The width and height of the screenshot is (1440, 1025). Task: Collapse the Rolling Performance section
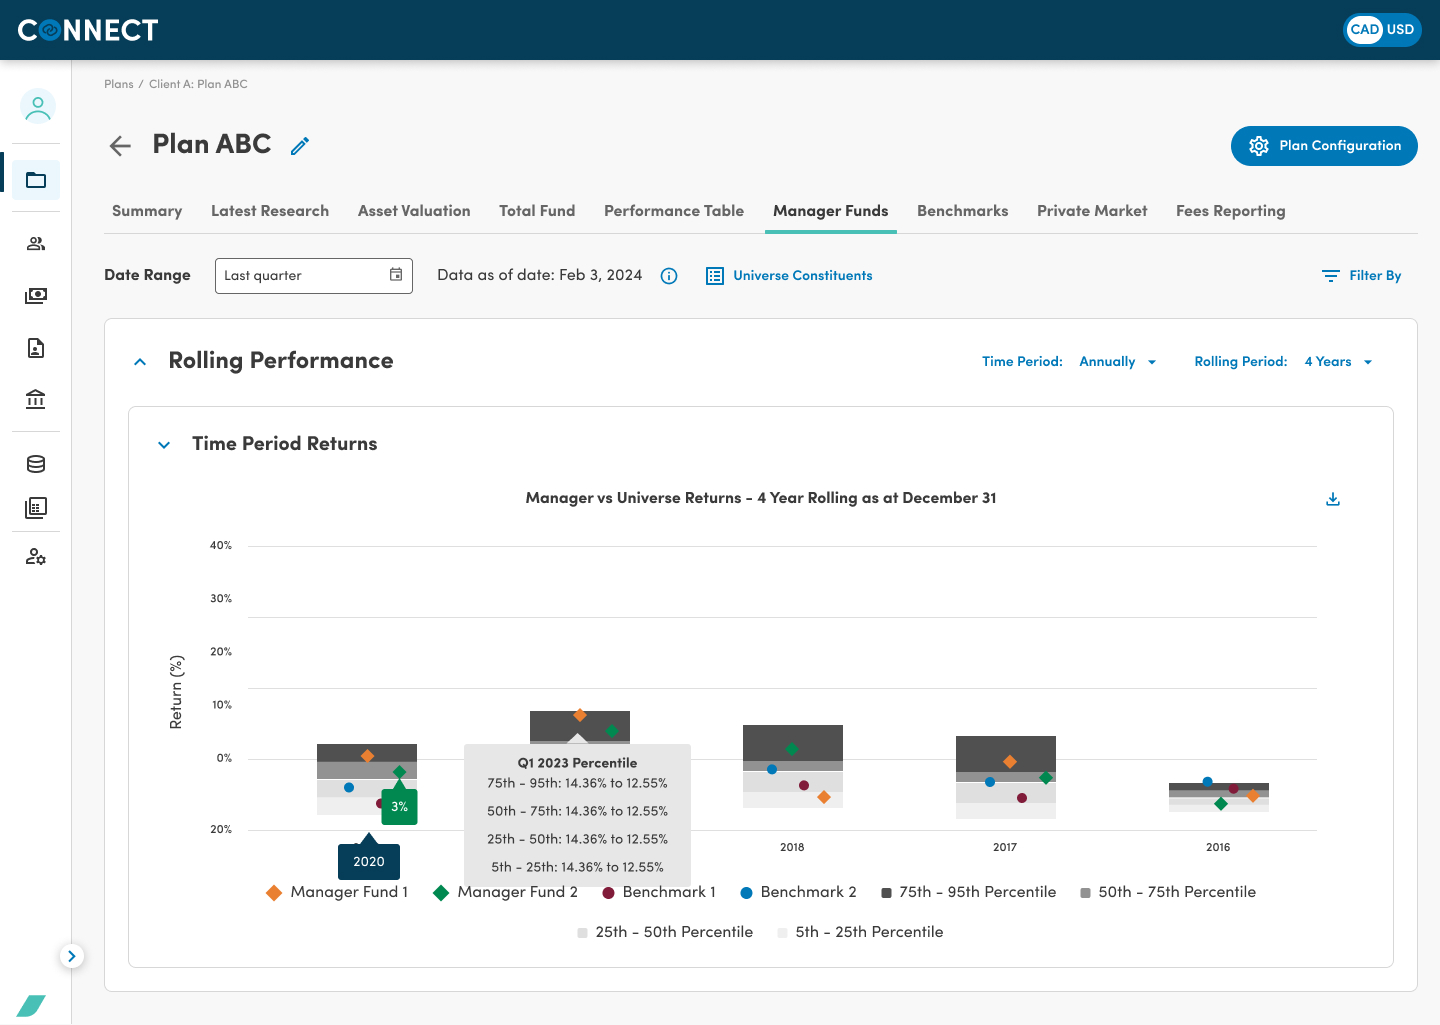140,362
